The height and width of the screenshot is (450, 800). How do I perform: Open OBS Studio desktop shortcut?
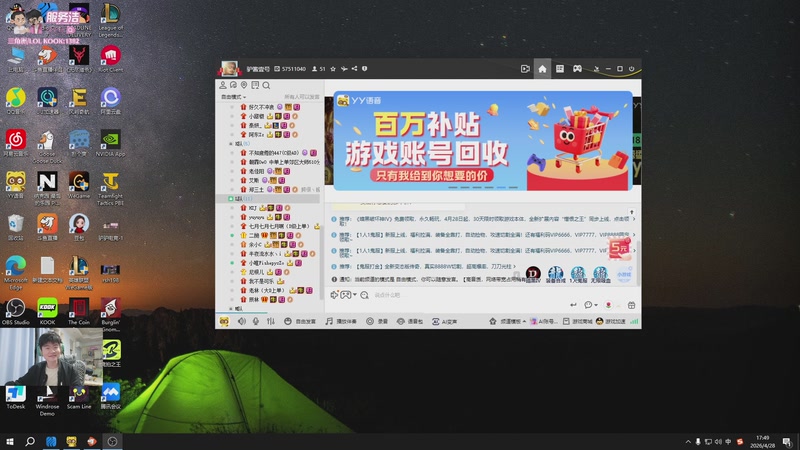click(x=15, y=311)
